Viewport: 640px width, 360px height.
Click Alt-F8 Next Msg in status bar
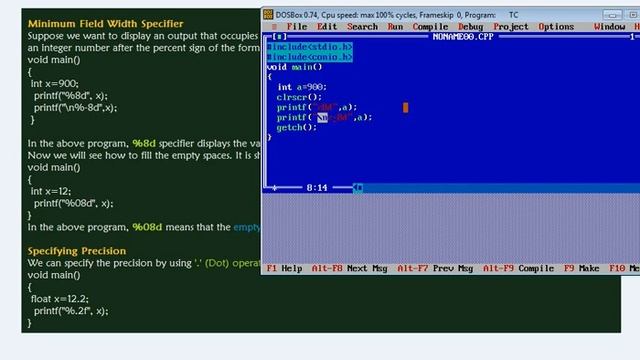(349, 269)
